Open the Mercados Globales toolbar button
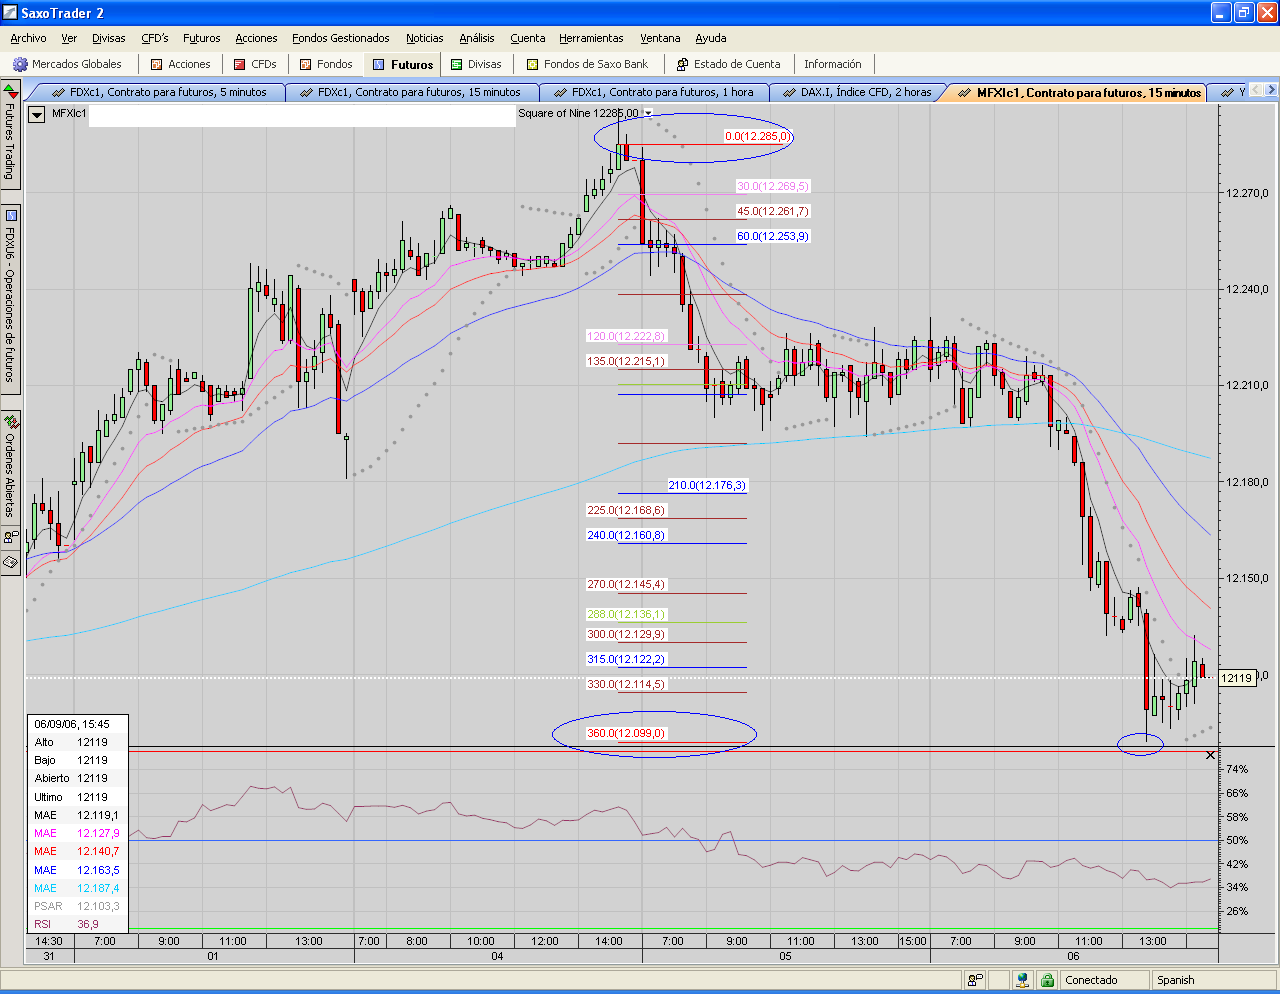 [67, 64]
